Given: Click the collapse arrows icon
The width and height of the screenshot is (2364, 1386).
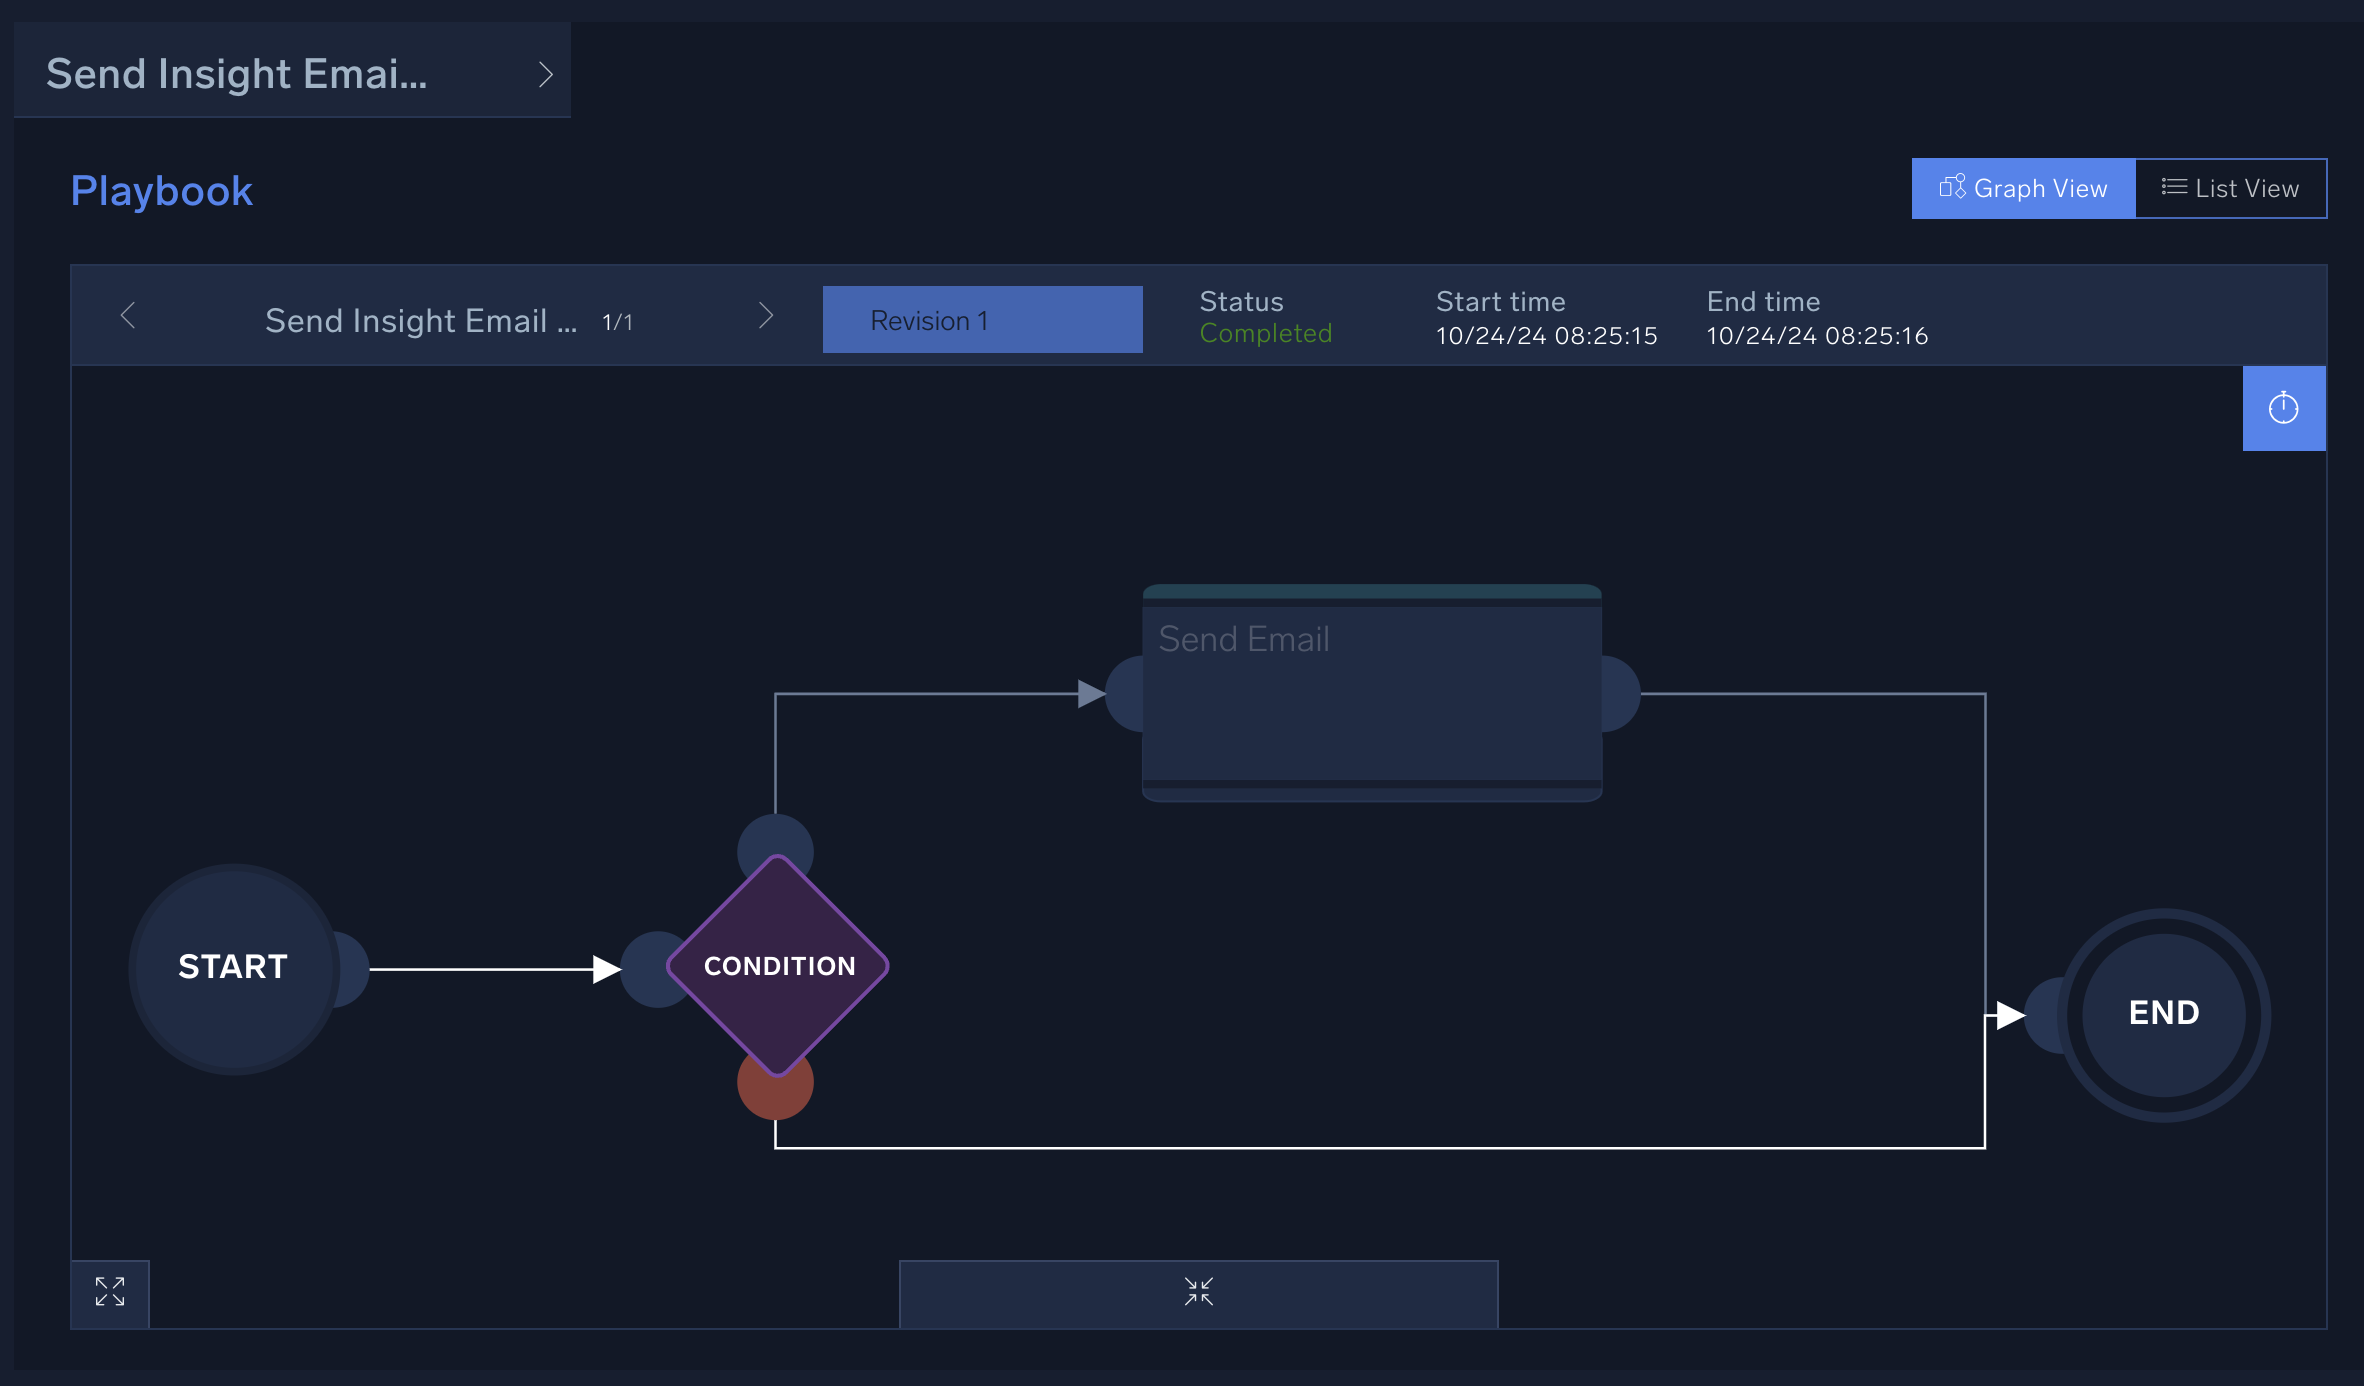Looking at the screenshot, I should click(x=1198, y=1292).
